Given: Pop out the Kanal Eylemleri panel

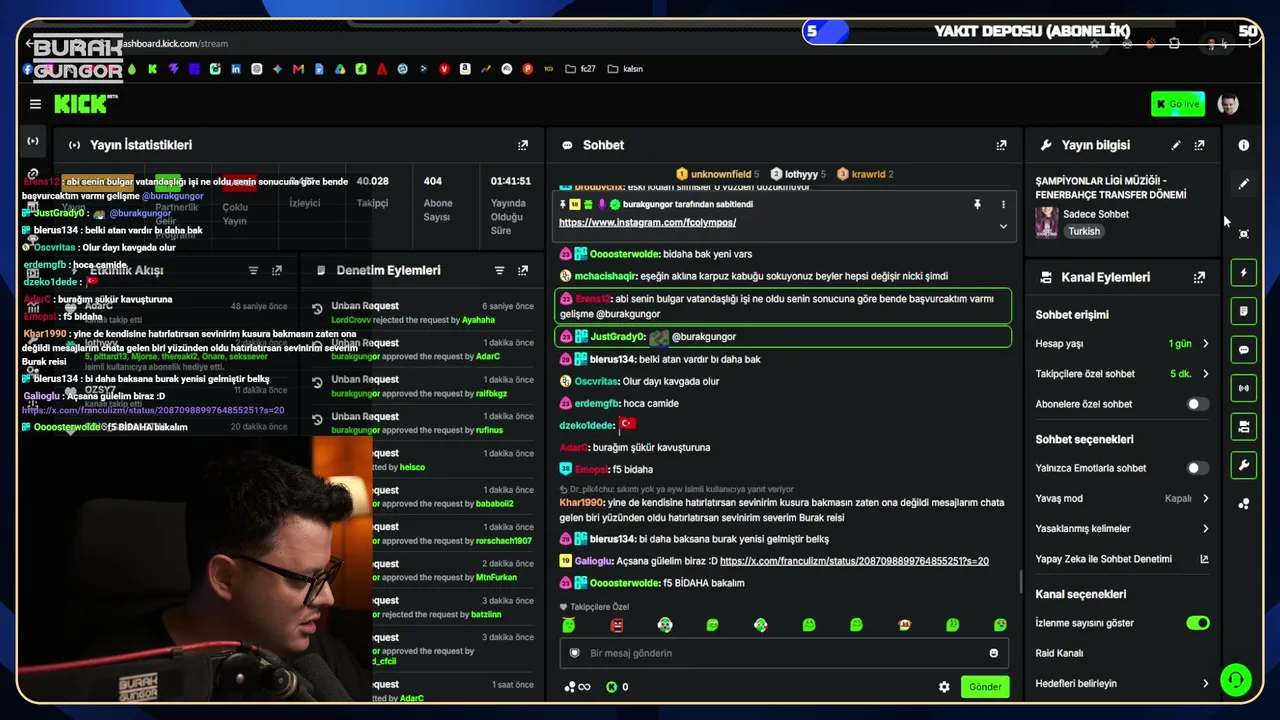Looking at the screenshot, I should click(x=1199, y=277).
